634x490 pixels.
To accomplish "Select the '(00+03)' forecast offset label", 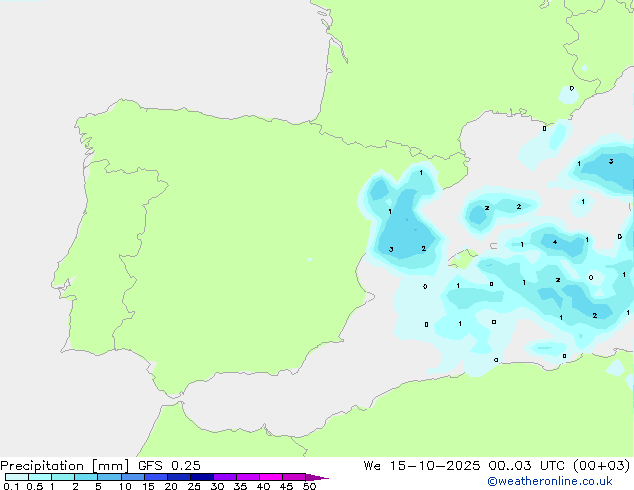I will pos(601,466).
